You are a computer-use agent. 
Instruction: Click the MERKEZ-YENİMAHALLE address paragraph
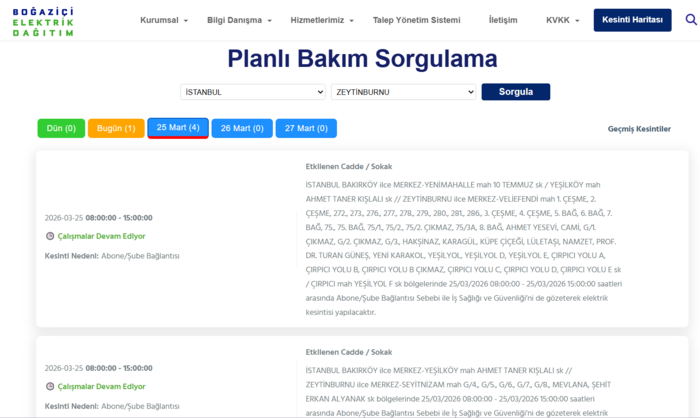pyautogui.click(x=464, y=248)
